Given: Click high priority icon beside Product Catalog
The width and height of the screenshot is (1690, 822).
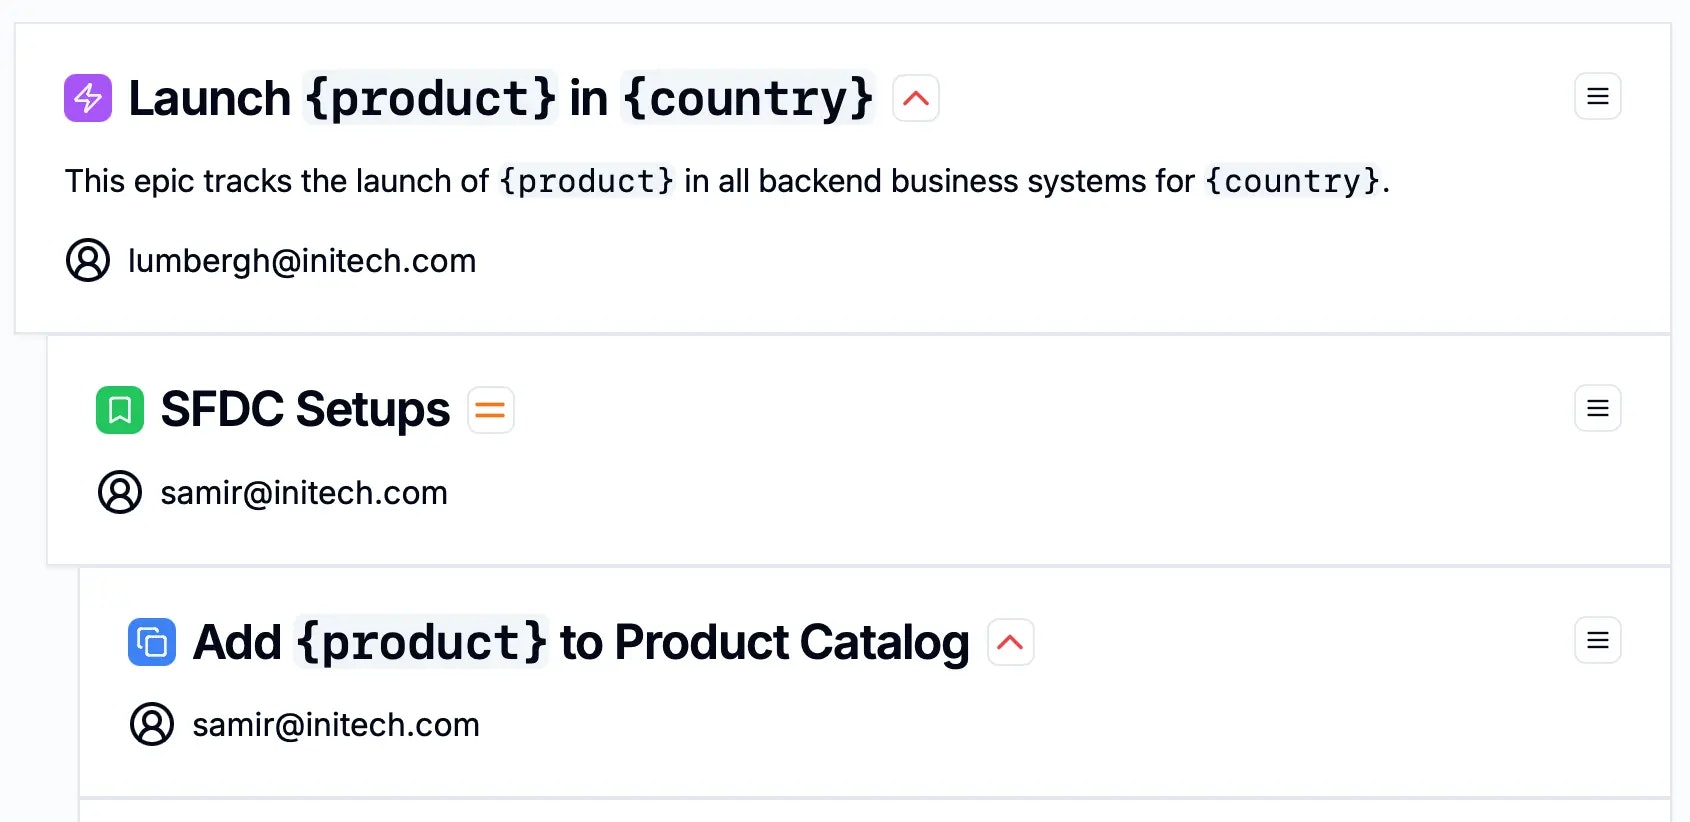Looking at the screenshot, I should pos(1011,642).
